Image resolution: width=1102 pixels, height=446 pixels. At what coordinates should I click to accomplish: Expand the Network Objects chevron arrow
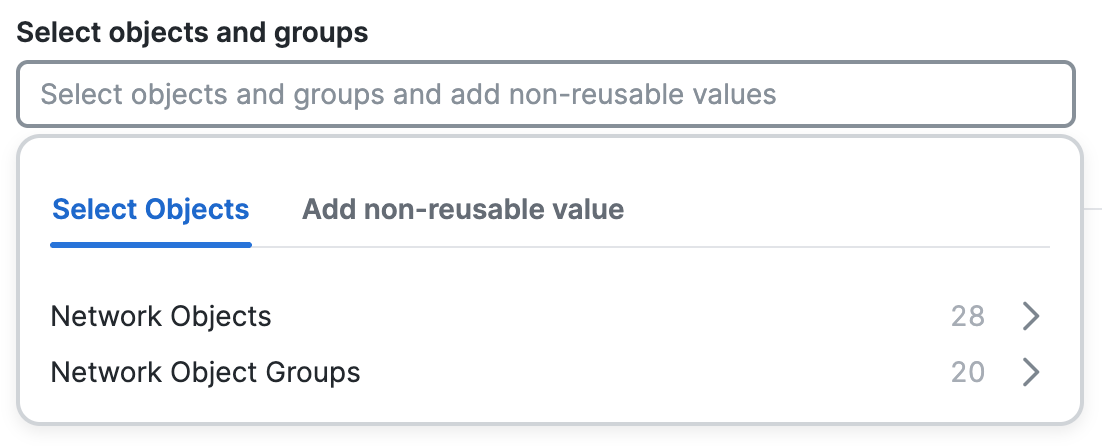point(1032,317)
